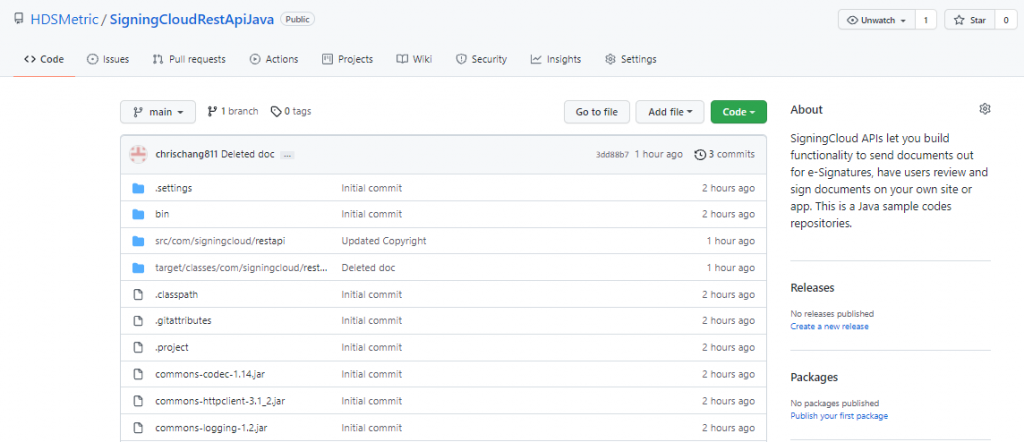Go to the Actions tab
1024x442 pixels.
pyautogui.click(x=274, y=59)
